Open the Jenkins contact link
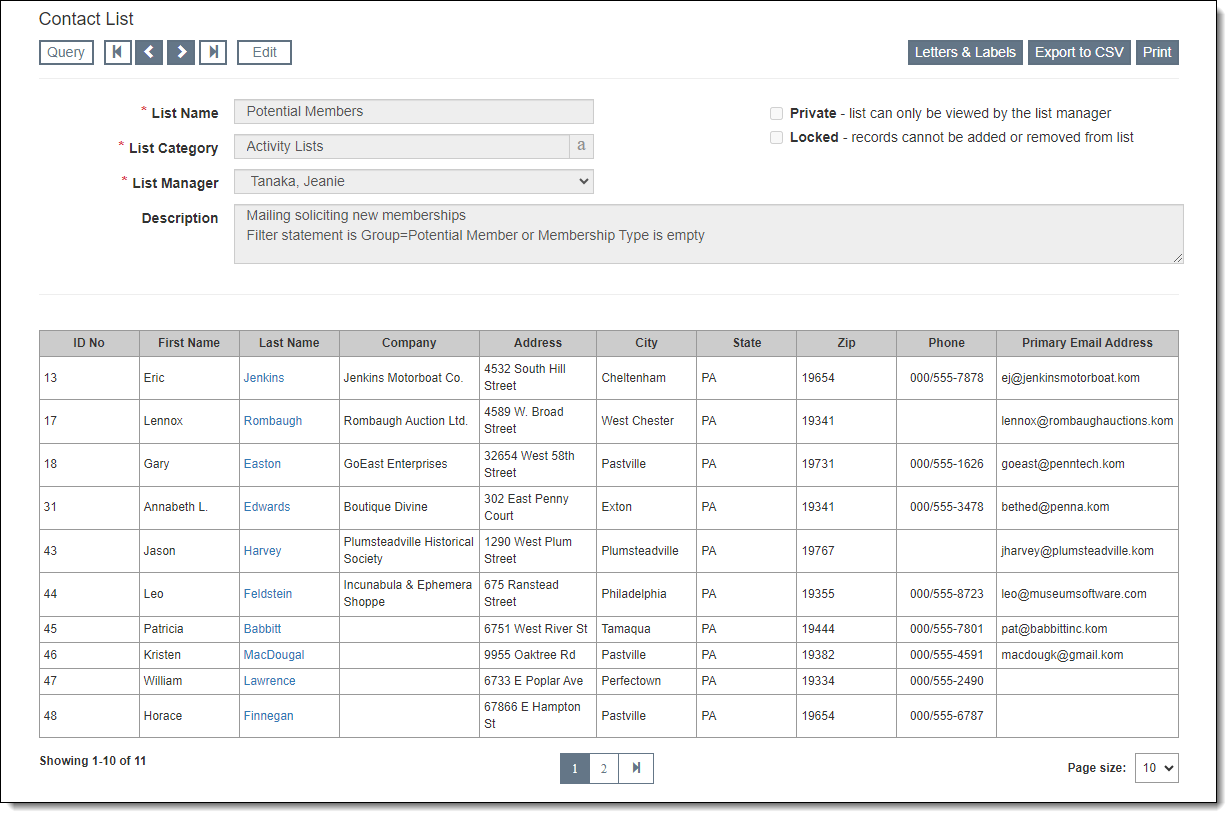Screen dimensions: 1232x818 click(x=264, y=378)
